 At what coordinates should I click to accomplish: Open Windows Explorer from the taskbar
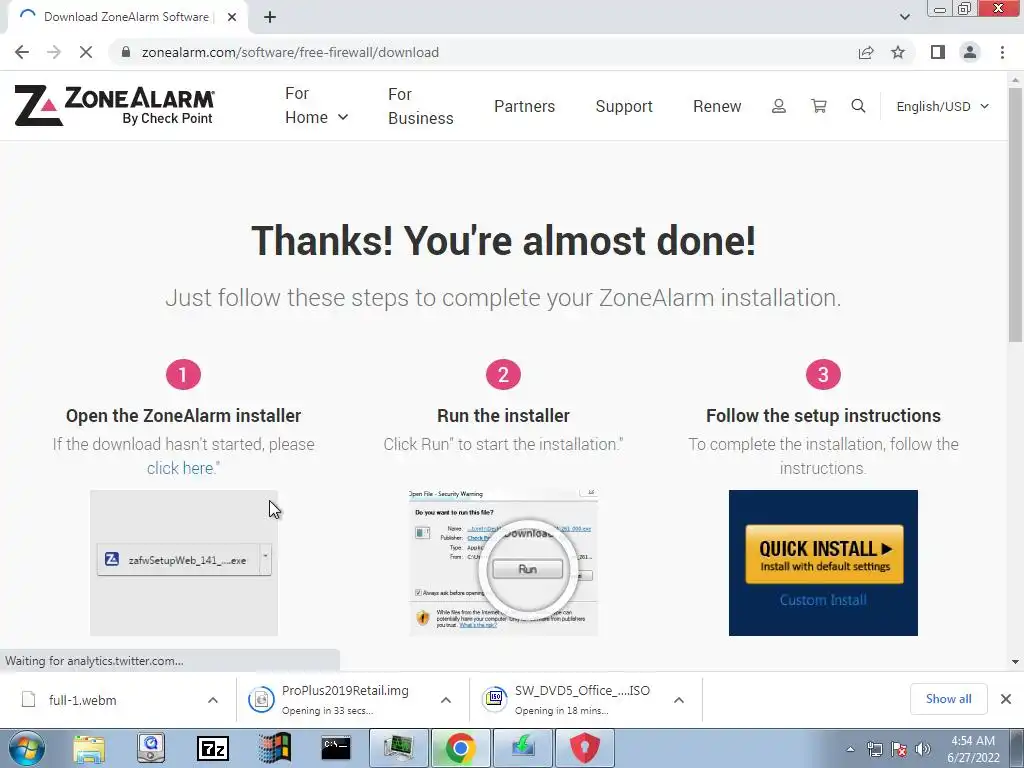tap(89, 748)
